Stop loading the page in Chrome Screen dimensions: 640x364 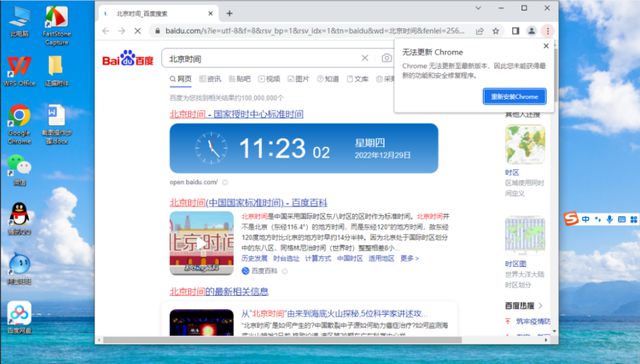tap(138, 31)
